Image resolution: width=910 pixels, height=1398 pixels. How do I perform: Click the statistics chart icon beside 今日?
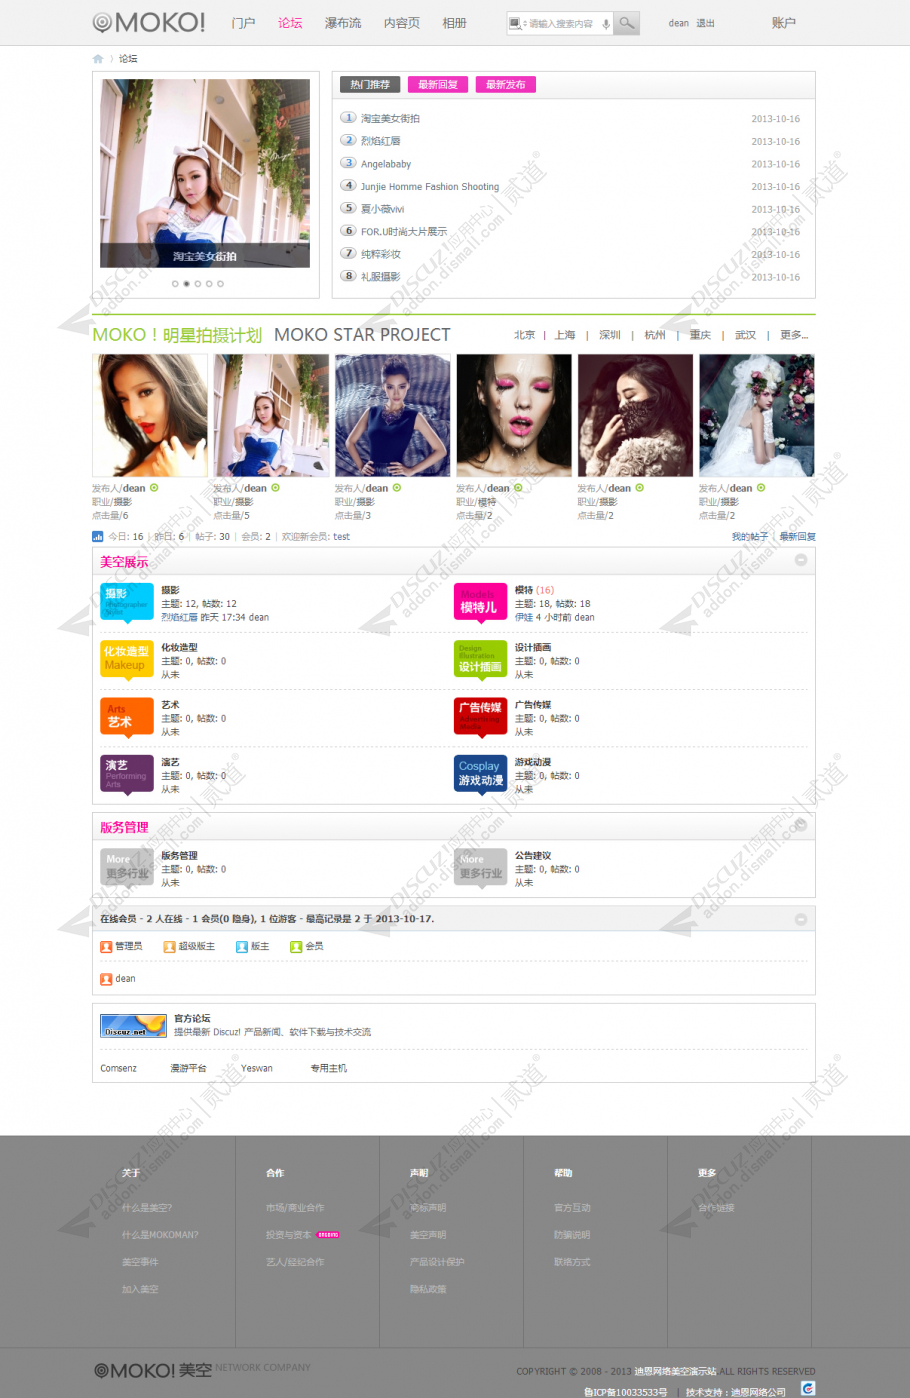tap(98, 537)
